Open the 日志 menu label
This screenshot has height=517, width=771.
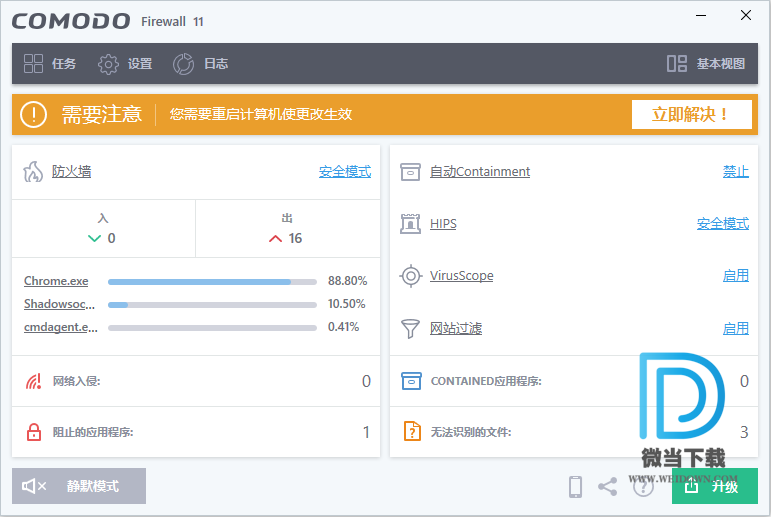(216, 64)
